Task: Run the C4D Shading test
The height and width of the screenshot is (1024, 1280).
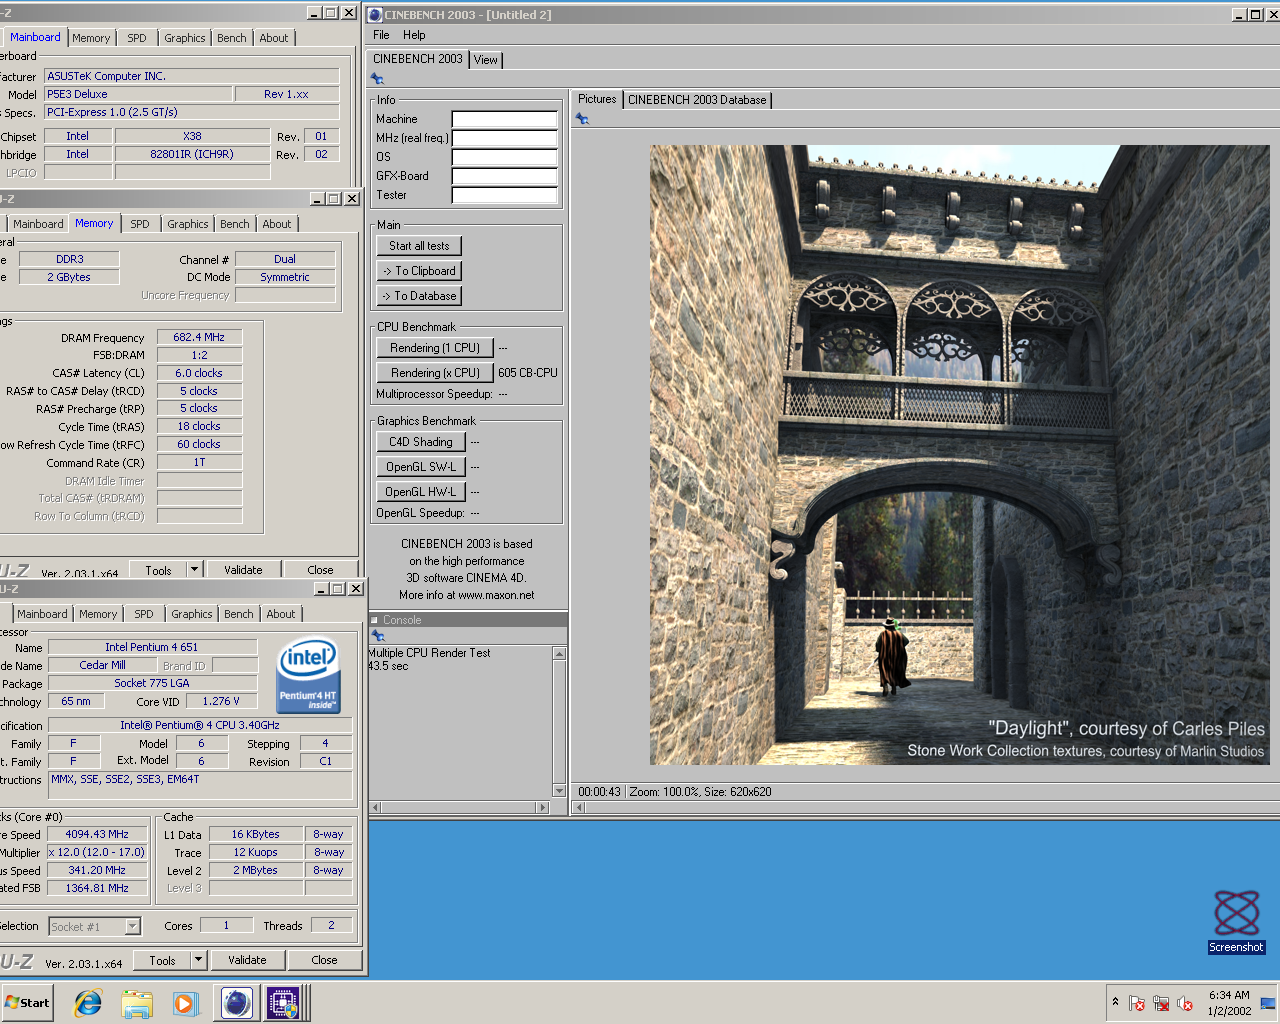Action: (421, 442)
